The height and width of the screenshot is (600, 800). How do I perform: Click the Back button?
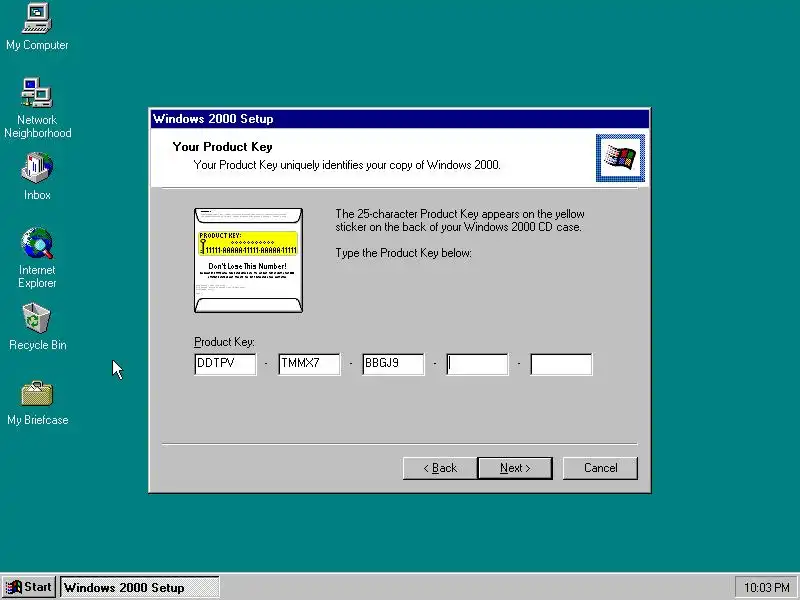(440, 468)
